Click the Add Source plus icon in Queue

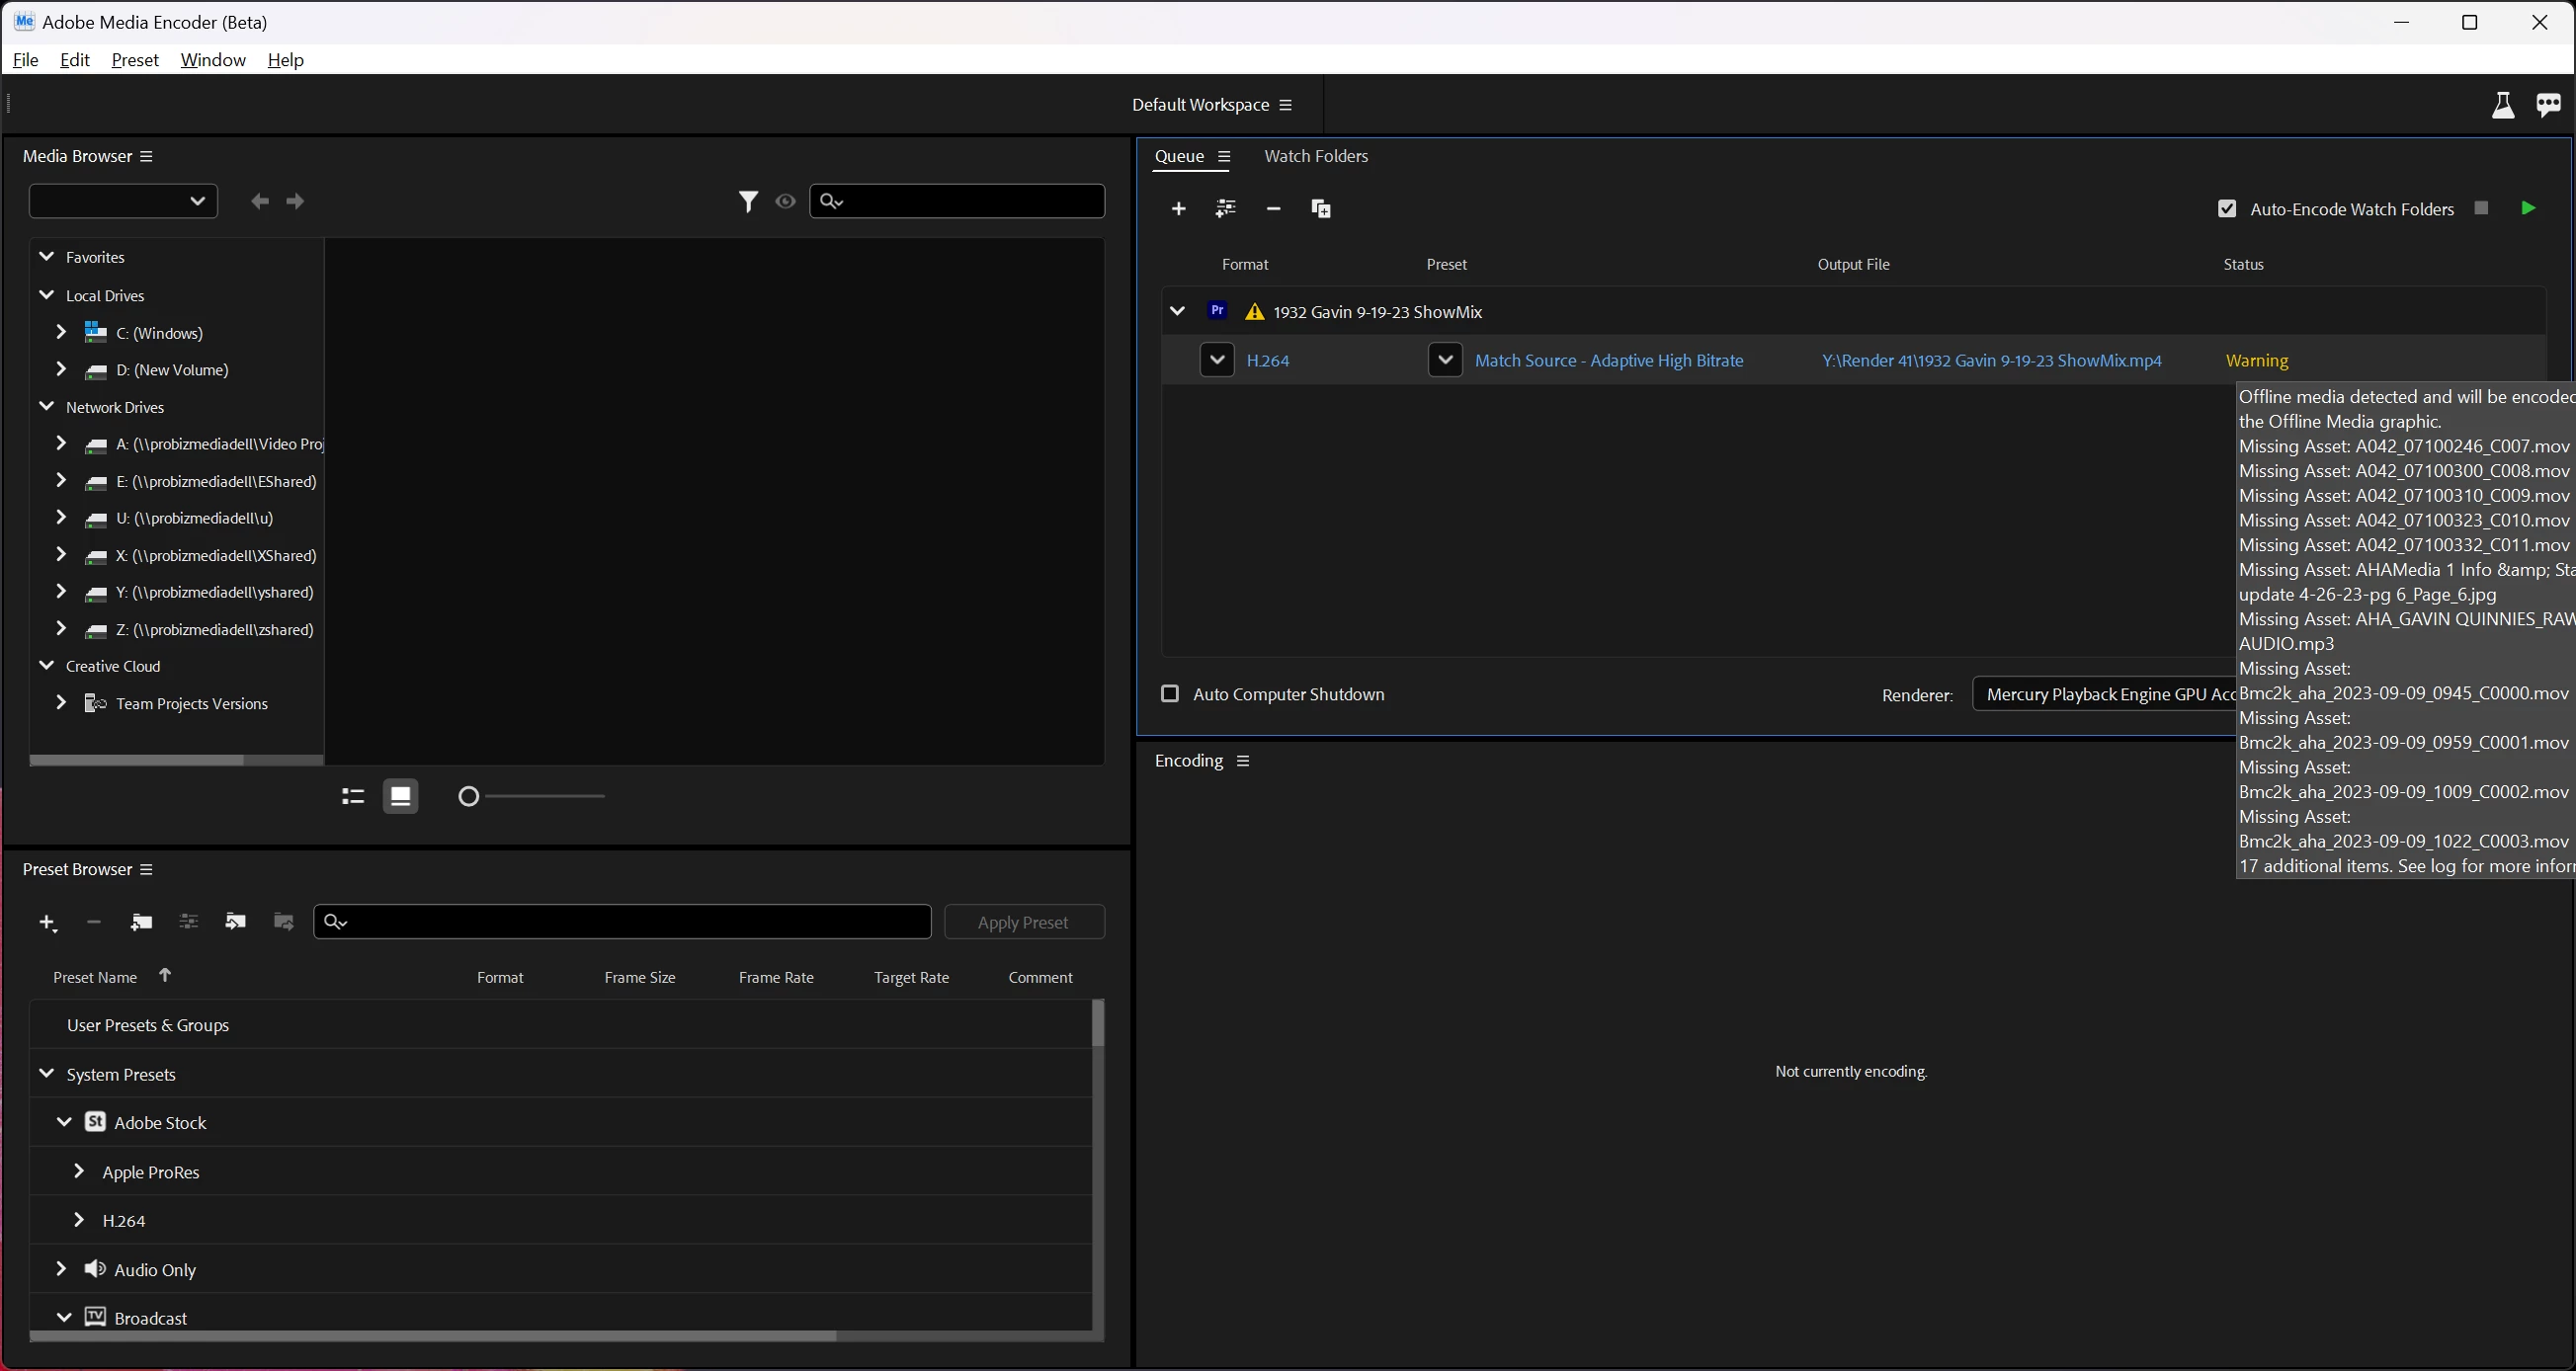click(x=1178, y=209)
